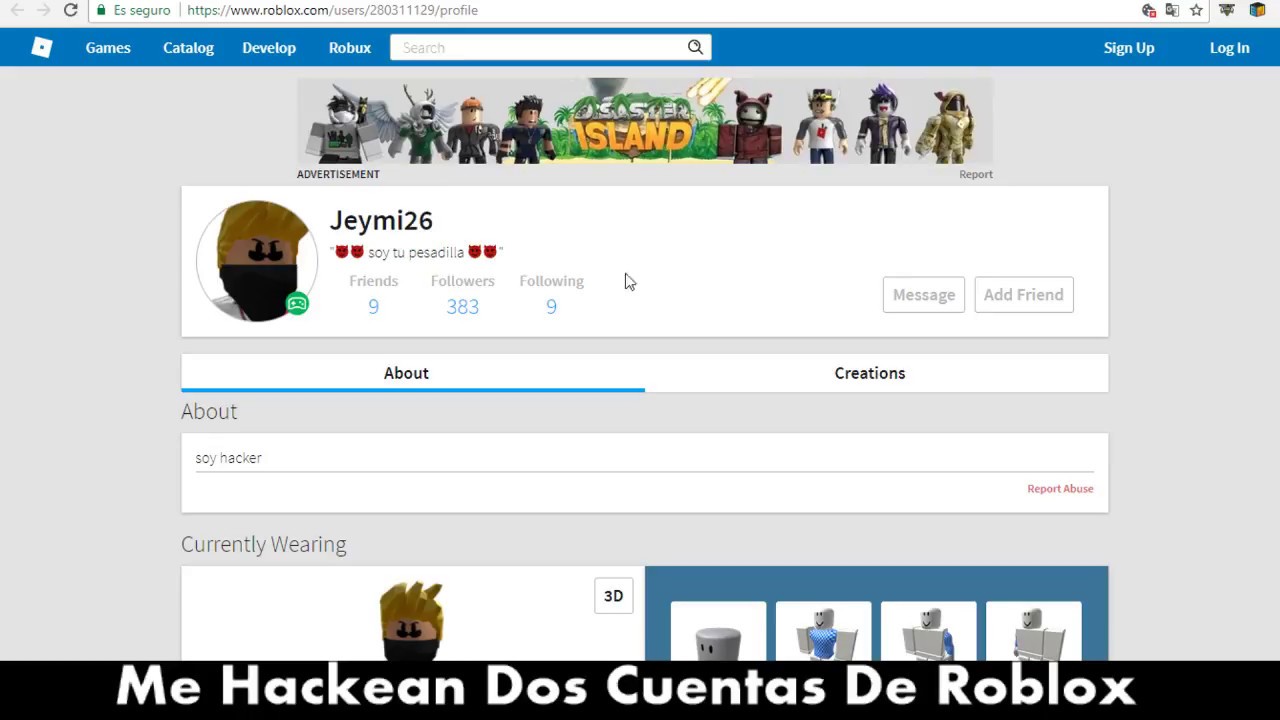The image size is (1280, 720).
Task: Reload the page with the refresh icon
Action: click(70, 10)
